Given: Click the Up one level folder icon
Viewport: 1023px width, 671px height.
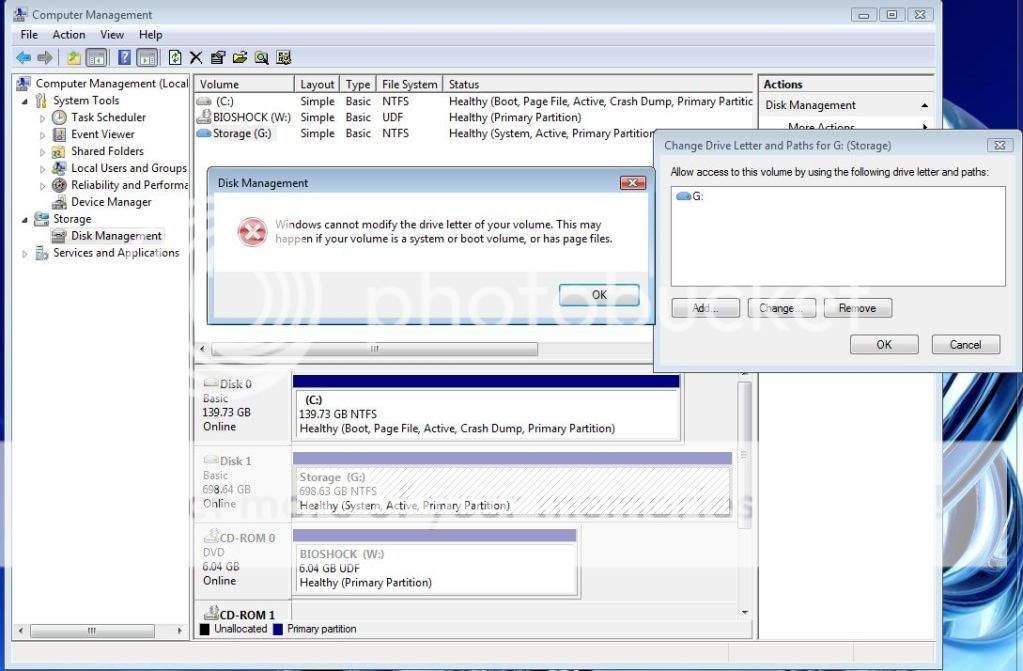Looking at the screenshot, I should pos(74,58).
